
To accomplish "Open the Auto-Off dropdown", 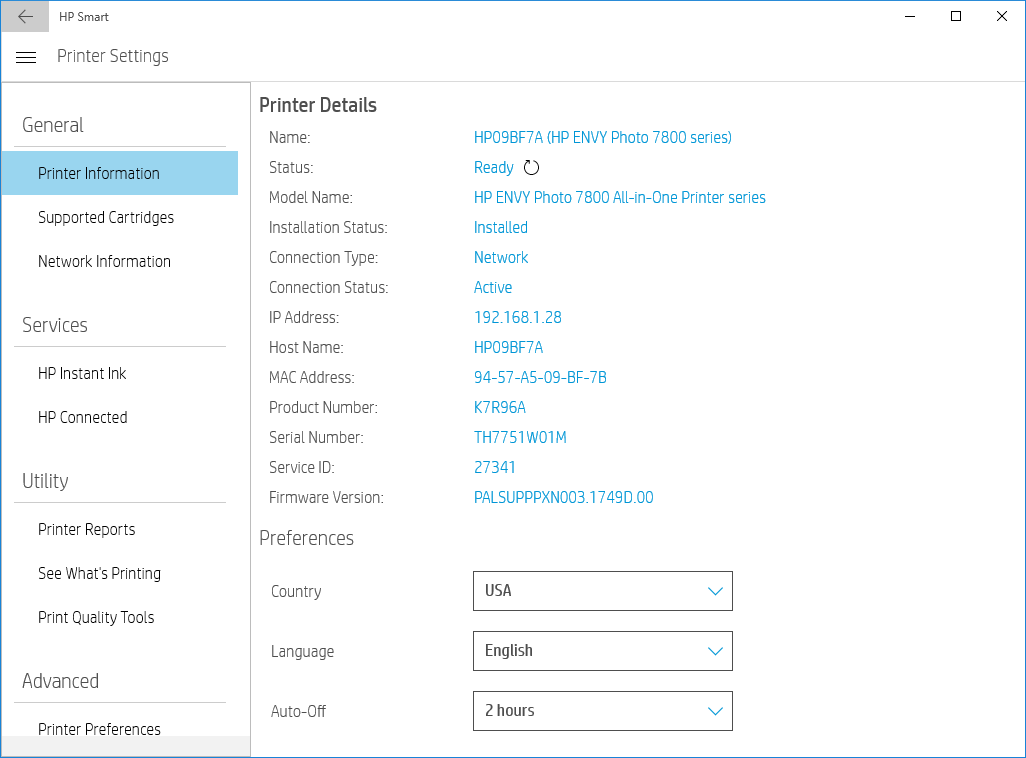I will click(x=602, y=711).
